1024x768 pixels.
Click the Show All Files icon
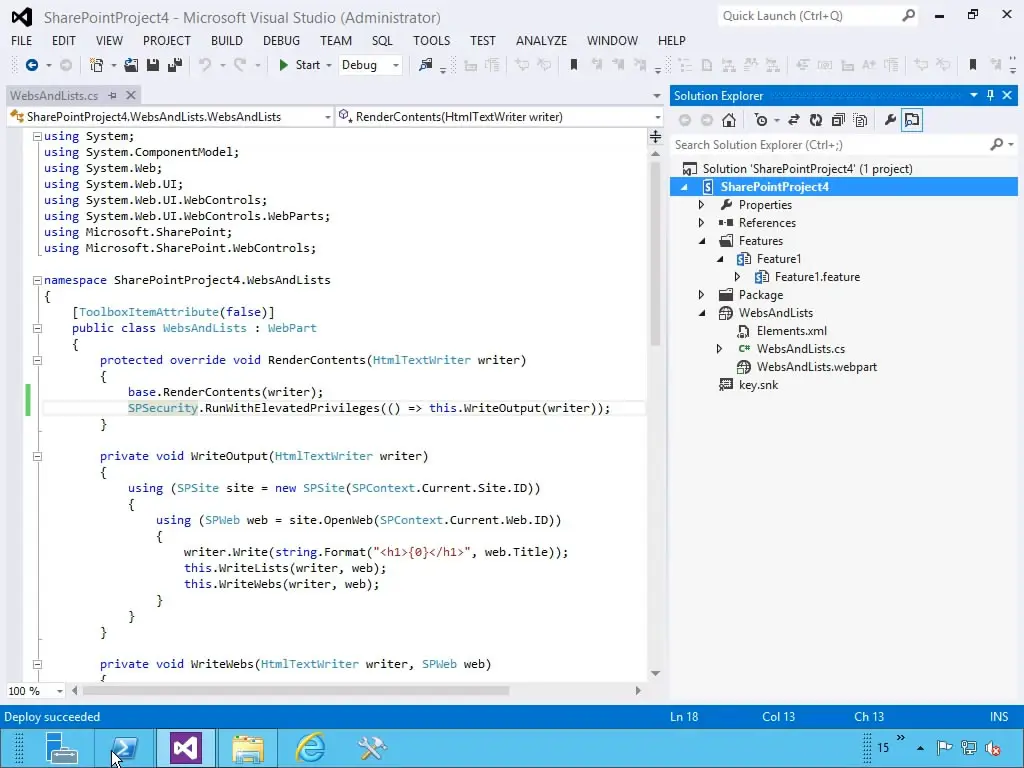pos(860,120)
